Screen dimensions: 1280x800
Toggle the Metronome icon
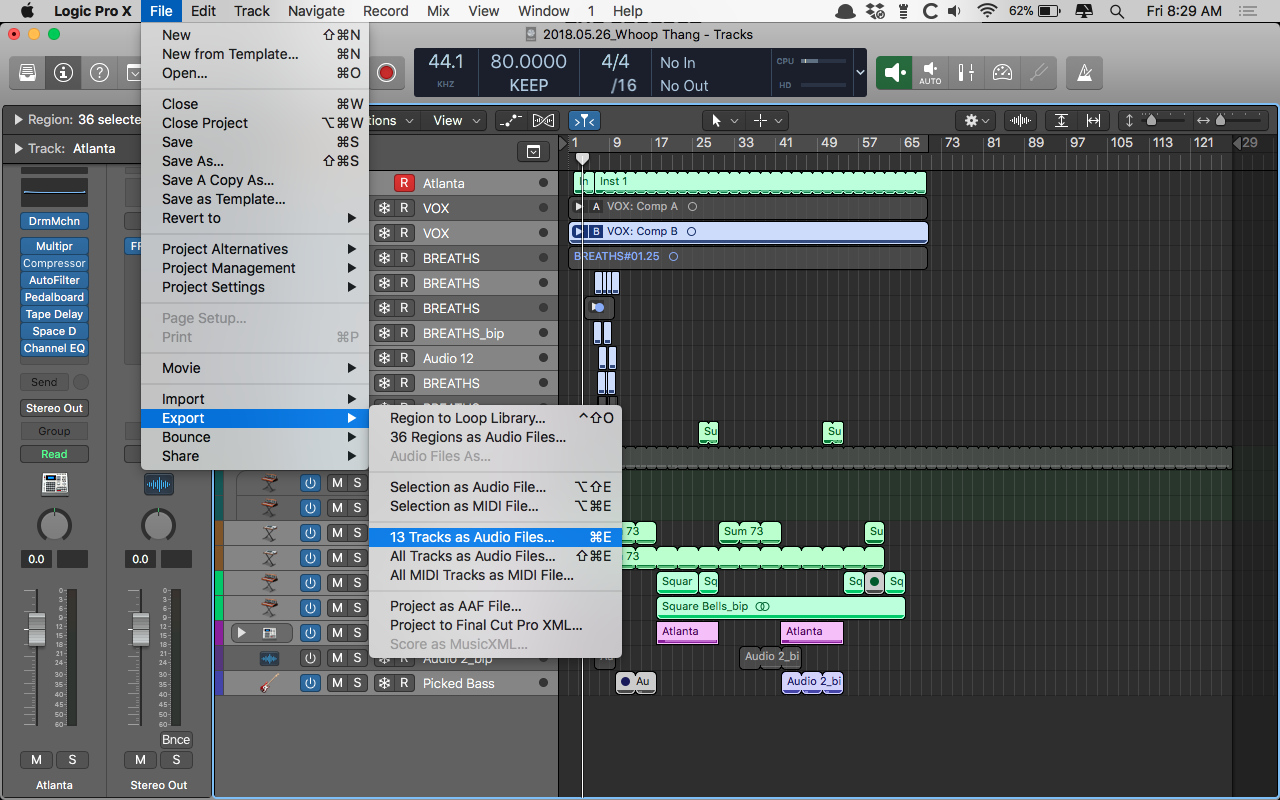point(1084,73)
